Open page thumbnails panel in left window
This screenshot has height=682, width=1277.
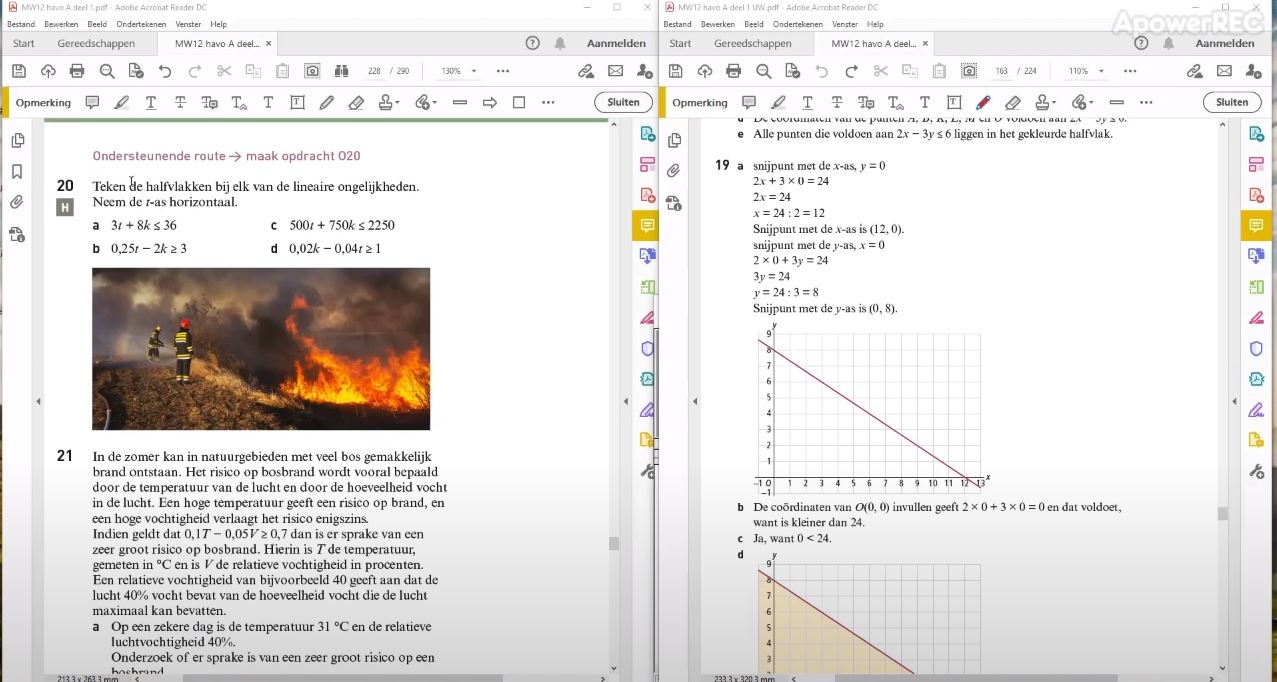[17, 141]
